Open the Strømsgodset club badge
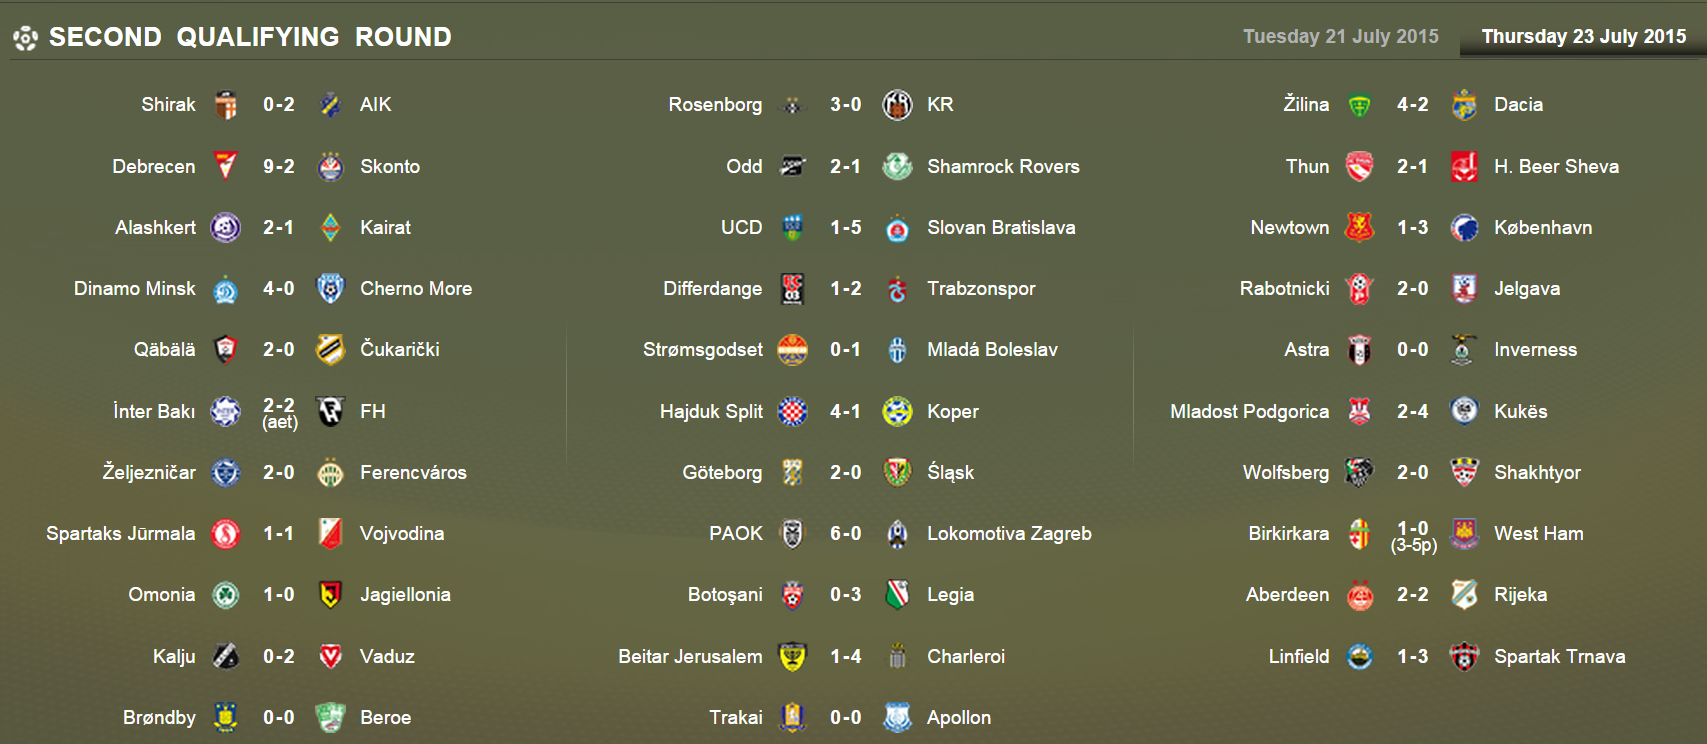Screen dimensions: 1707x744 tap(792, 350)
